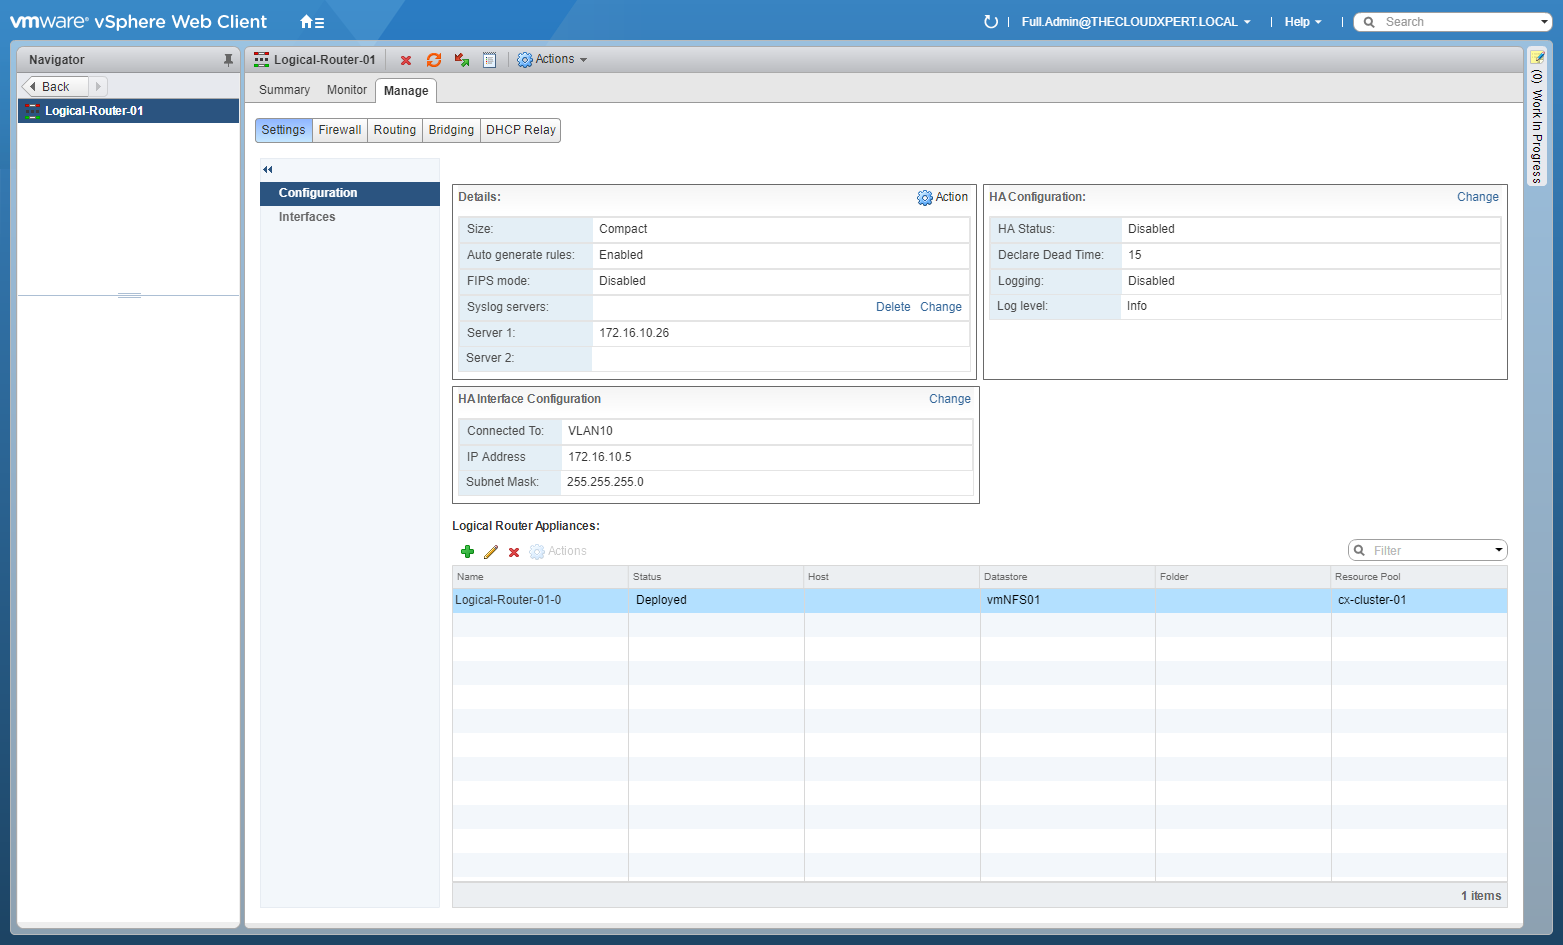Screen dimensions: 1563x945
Task: Open the Routing settings tab
Action: coord(395,130)
